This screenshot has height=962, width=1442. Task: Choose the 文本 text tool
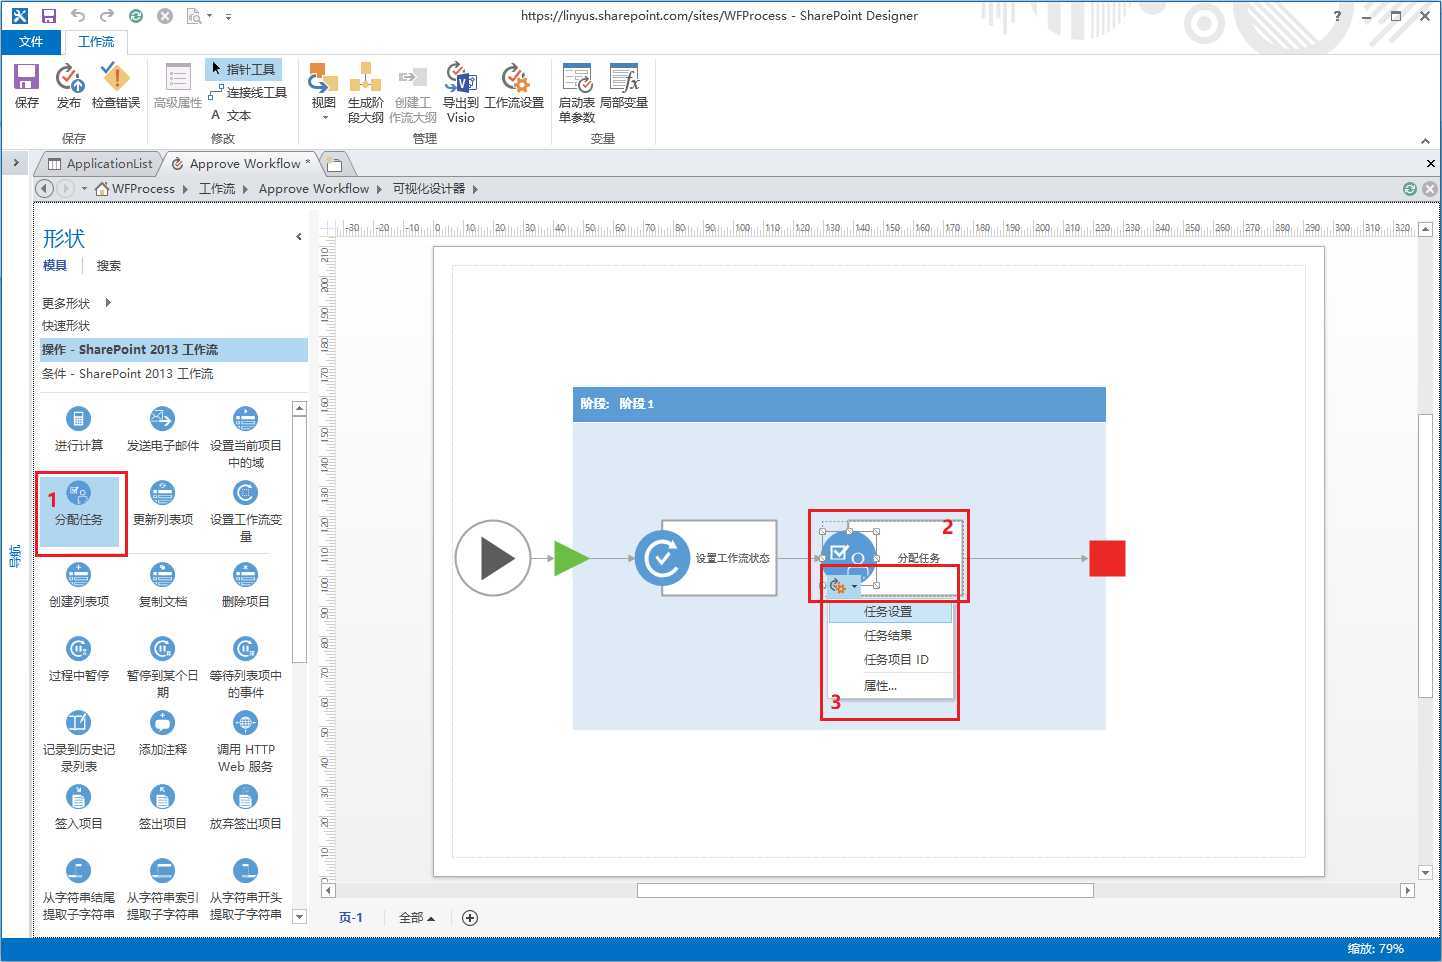pos(232,115)
